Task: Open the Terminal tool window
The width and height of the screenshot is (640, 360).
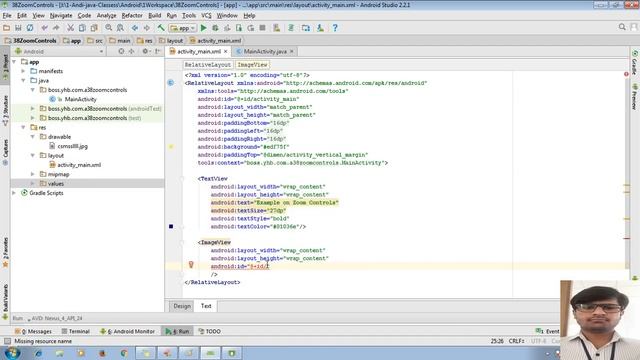Action: (x=76, y=331)
